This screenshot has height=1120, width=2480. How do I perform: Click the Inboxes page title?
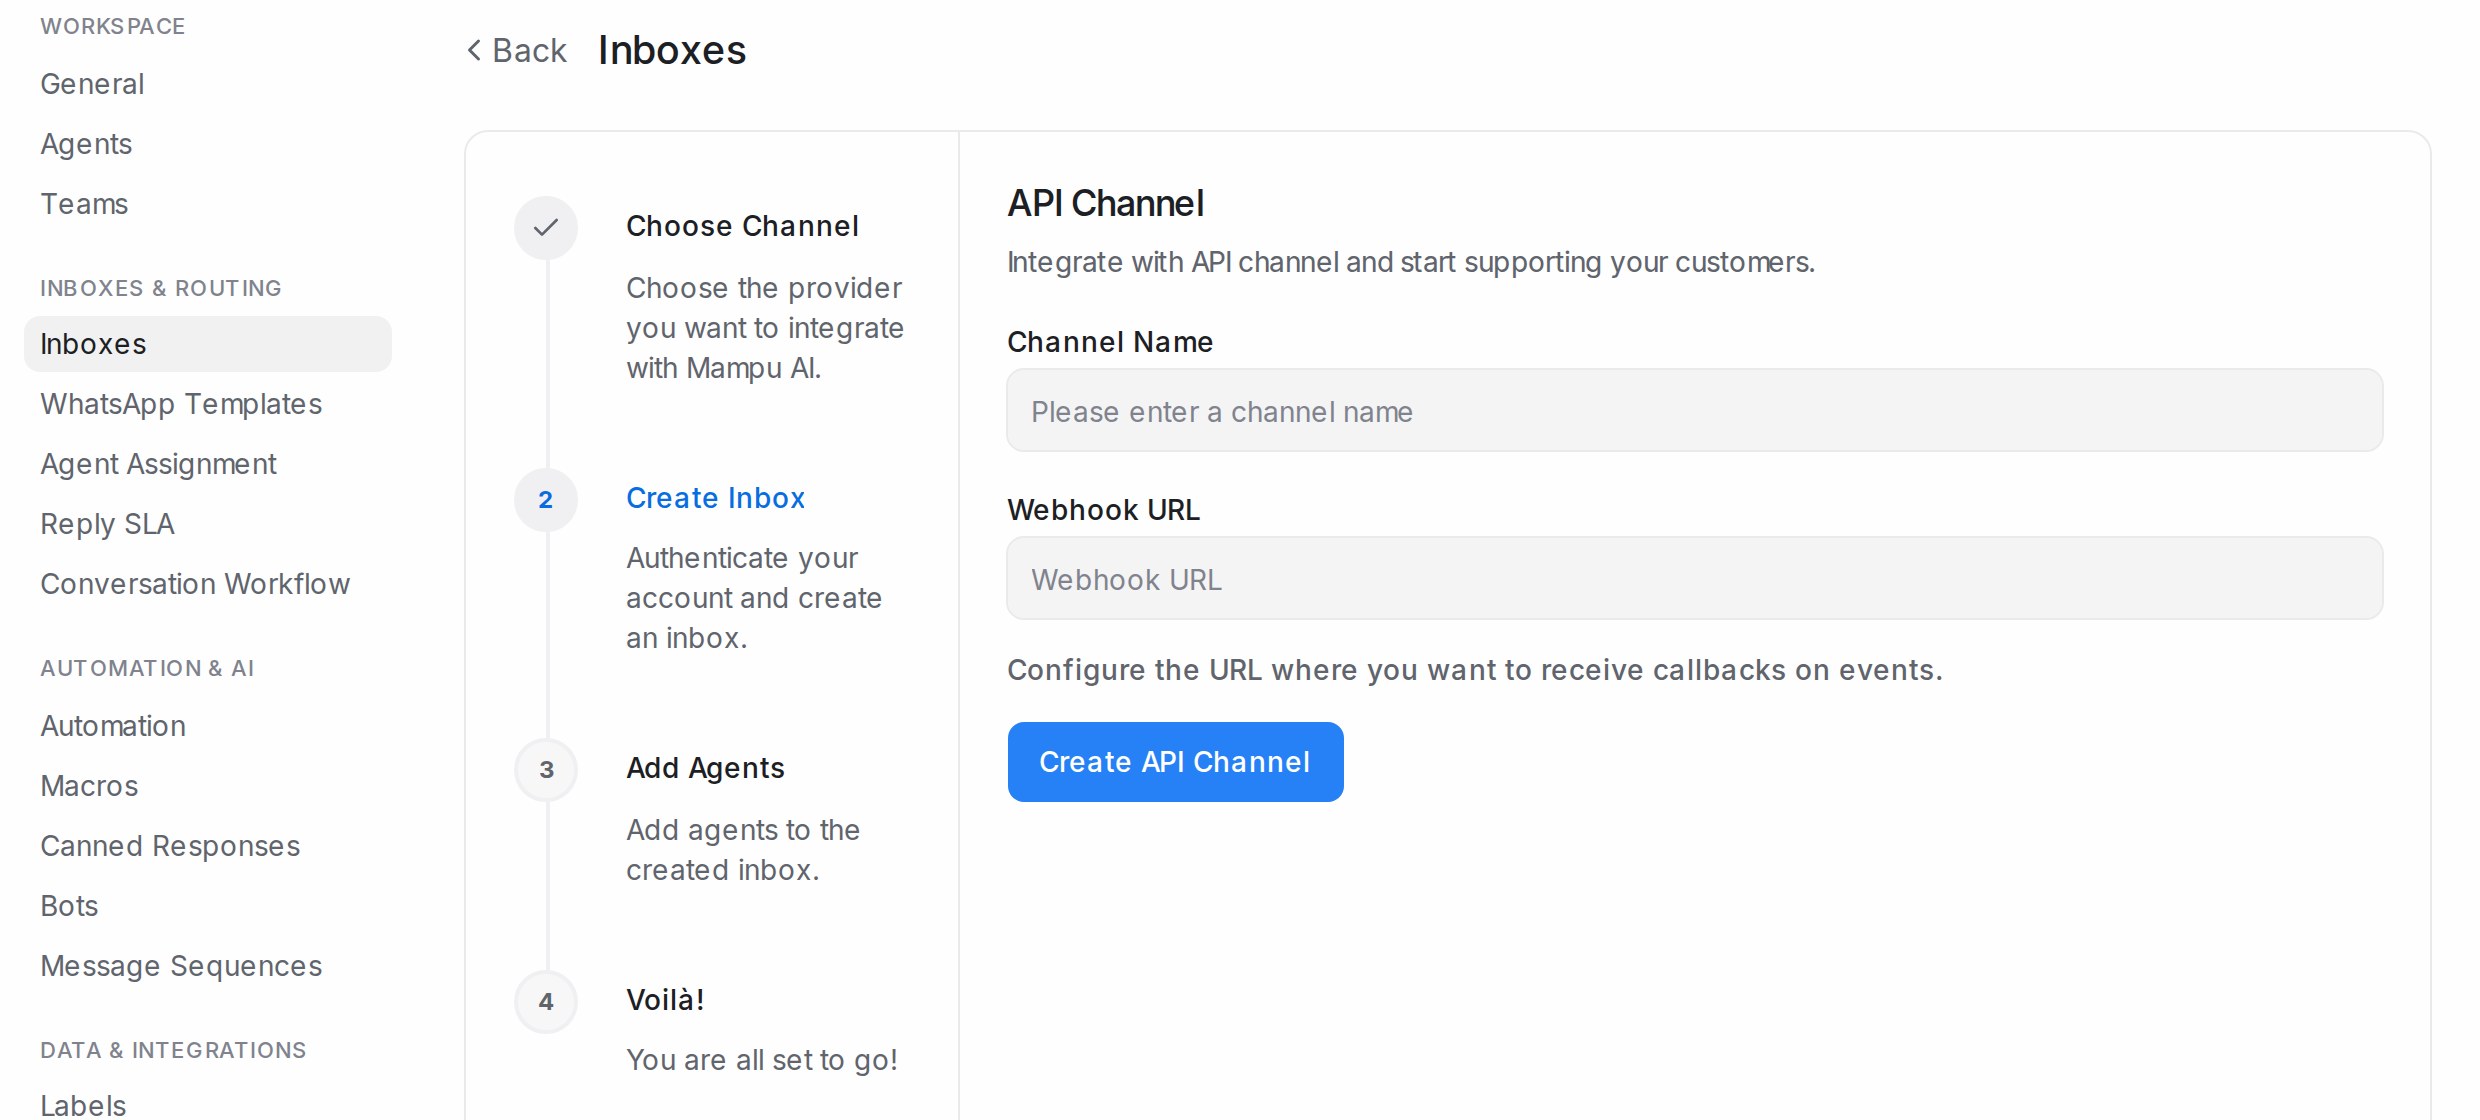click(x=672, y=50)
